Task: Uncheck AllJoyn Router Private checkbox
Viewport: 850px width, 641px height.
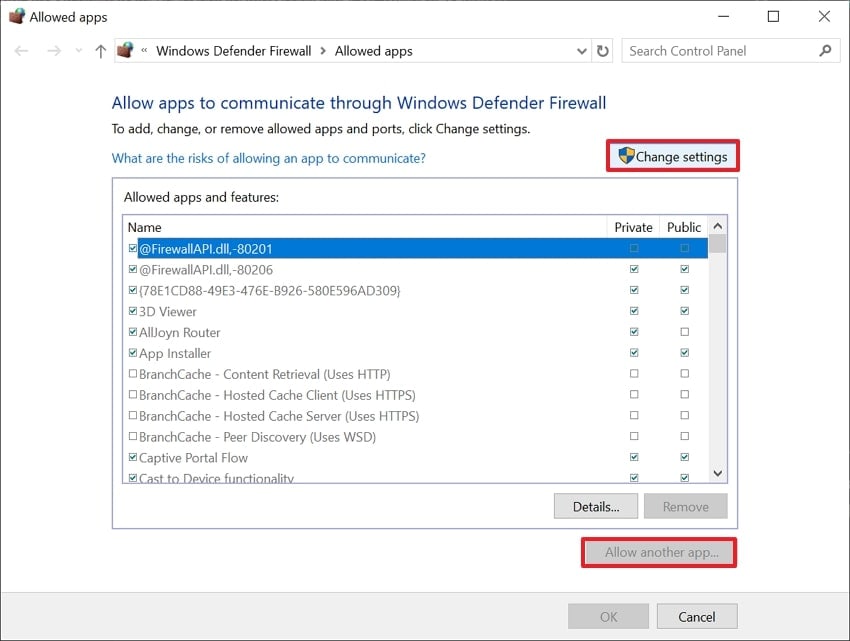Action: click(x=634, y=332)
